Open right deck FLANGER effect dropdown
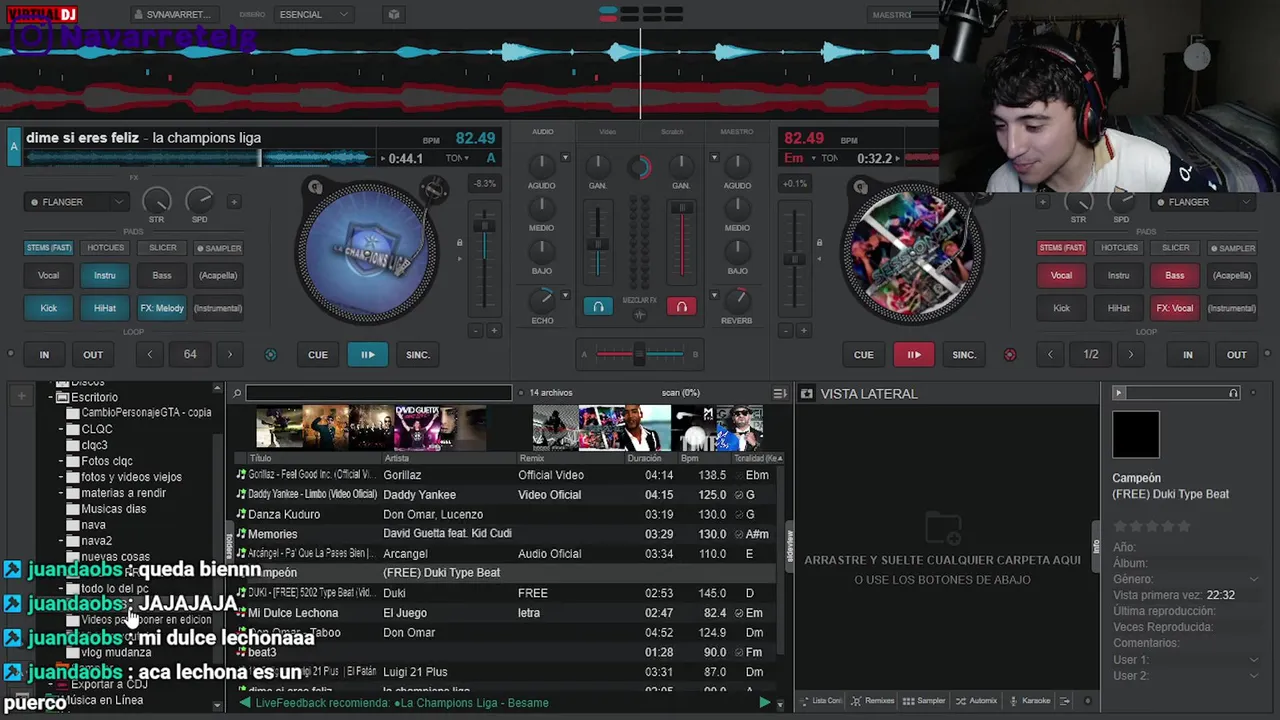 click(x=1245, y=202)
